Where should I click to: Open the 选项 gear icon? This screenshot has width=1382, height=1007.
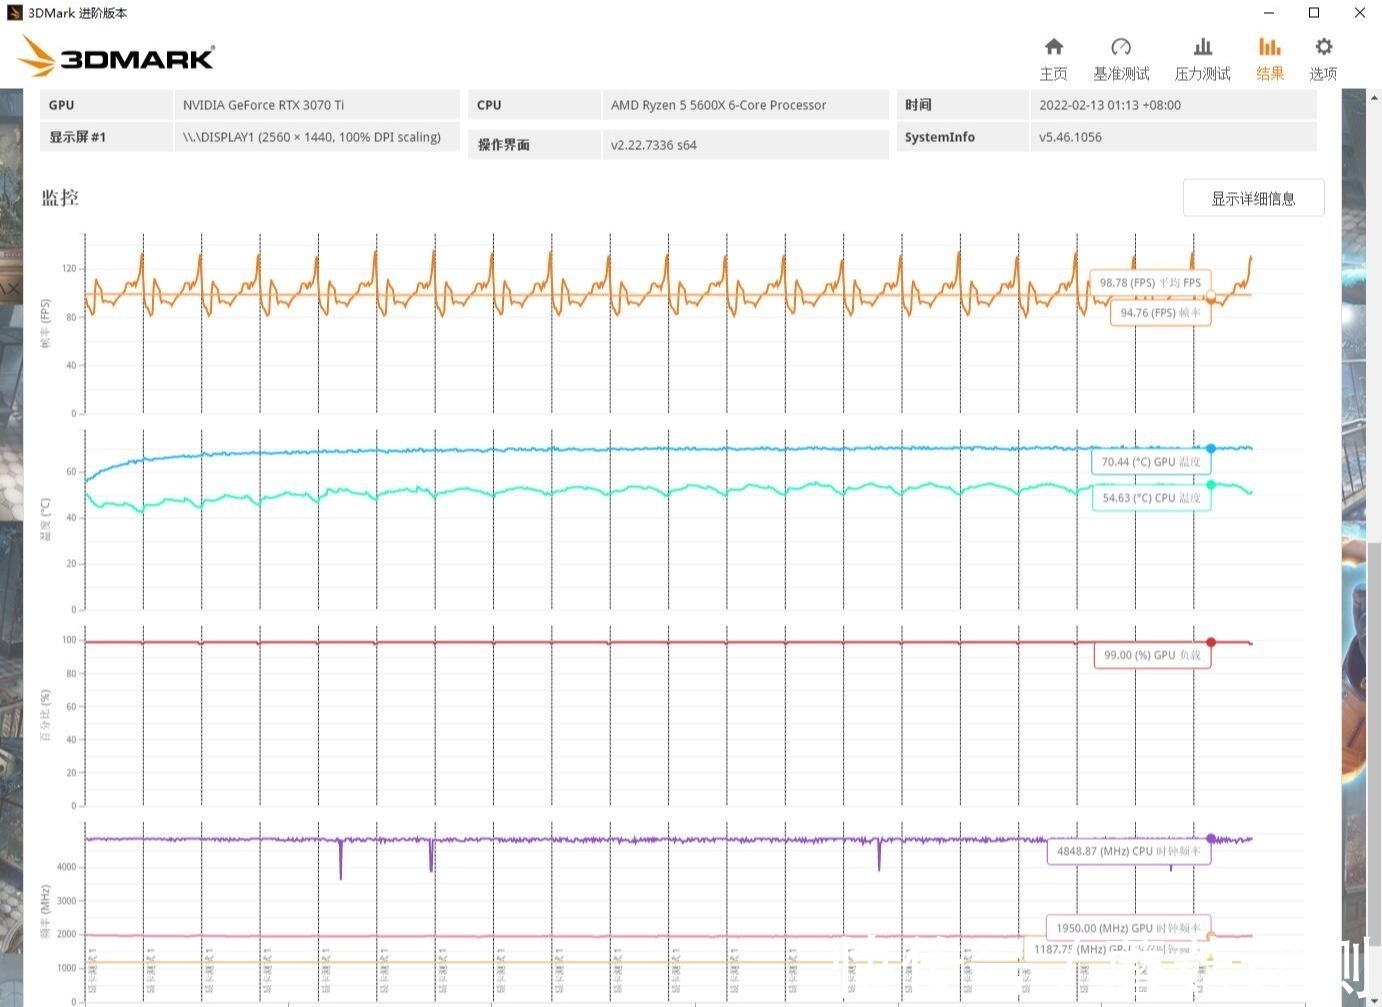tap(1323, 47)
